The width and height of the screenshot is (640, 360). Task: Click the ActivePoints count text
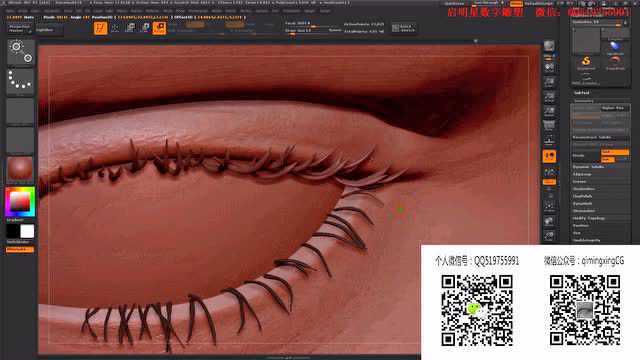[x=364, y=24]
